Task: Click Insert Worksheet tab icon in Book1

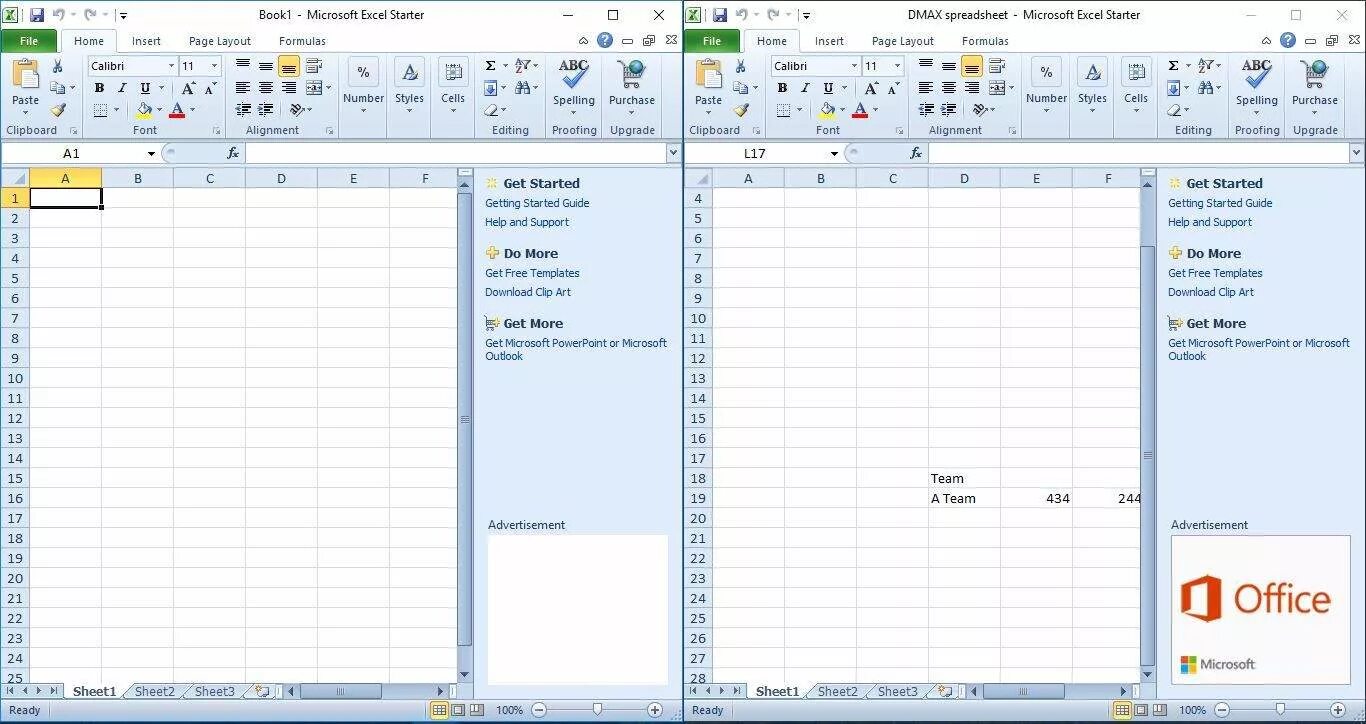Action: 262,691
